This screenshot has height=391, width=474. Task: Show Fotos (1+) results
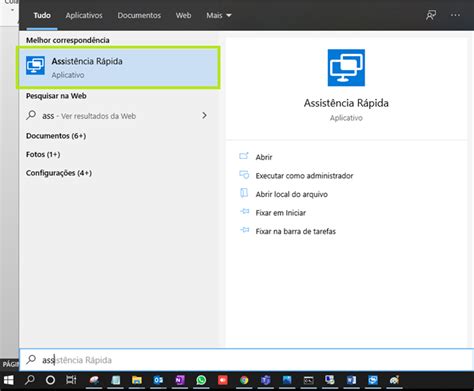point(43,154)
